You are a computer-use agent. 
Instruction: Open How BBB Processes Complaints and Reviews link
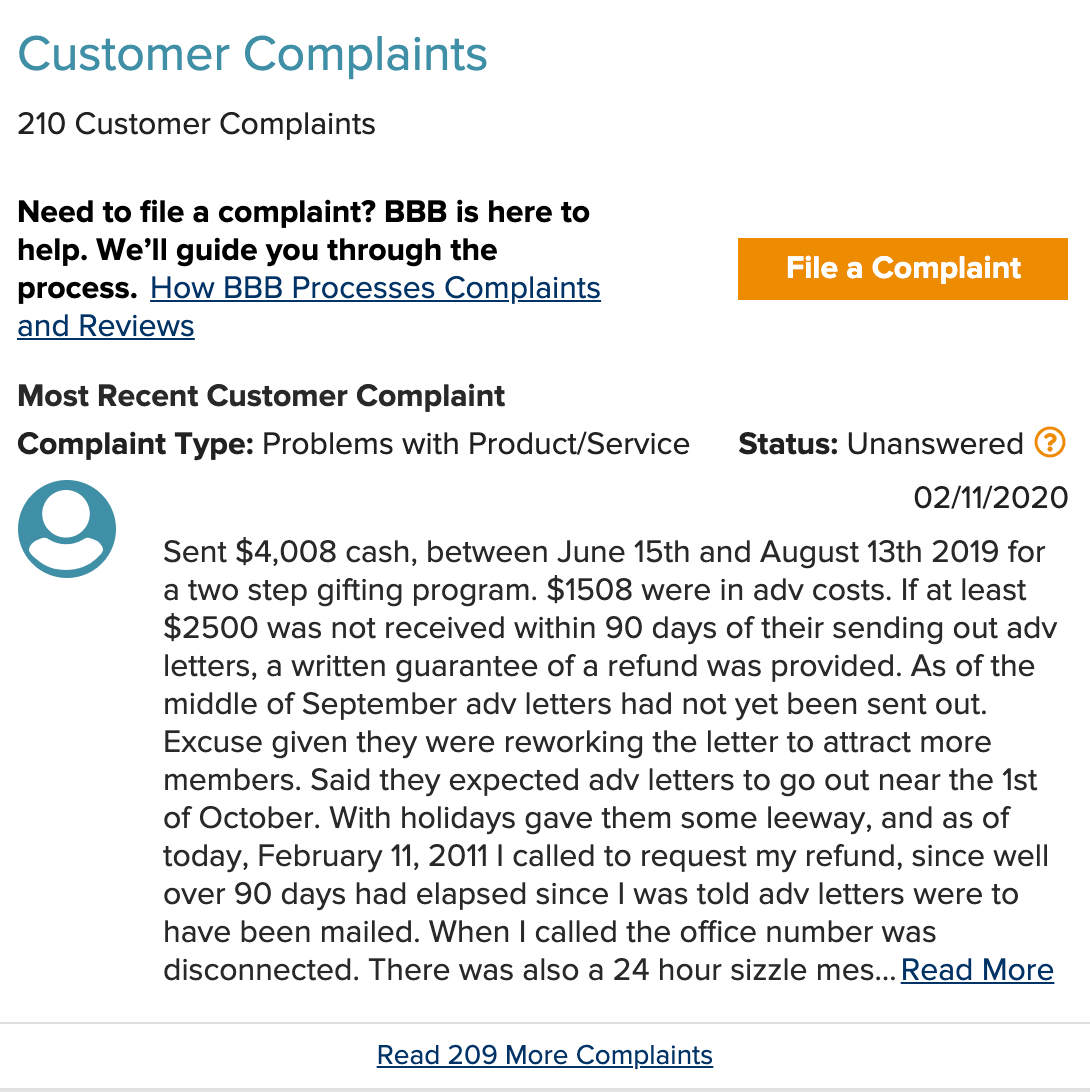coord(375,288)
